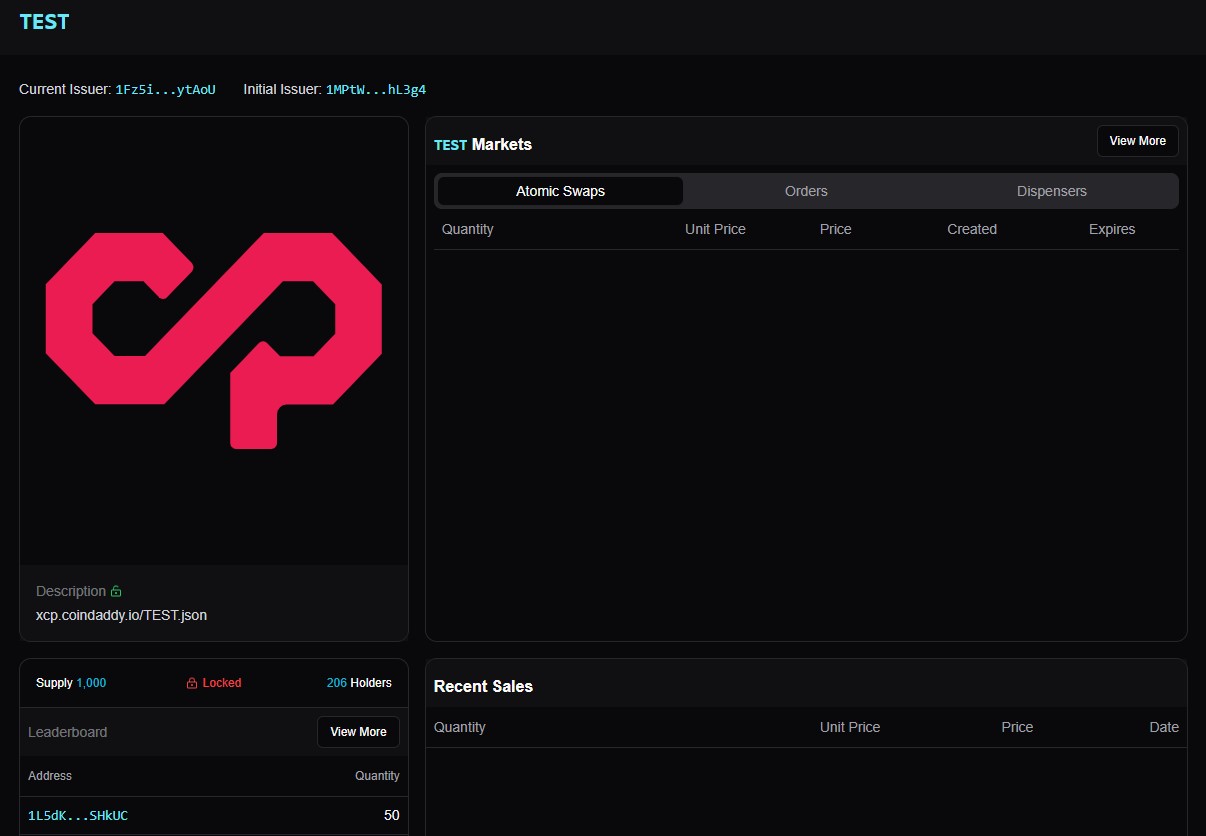
Task: Click the Quantity header in Markets table
Action: [x=468, y=229]
